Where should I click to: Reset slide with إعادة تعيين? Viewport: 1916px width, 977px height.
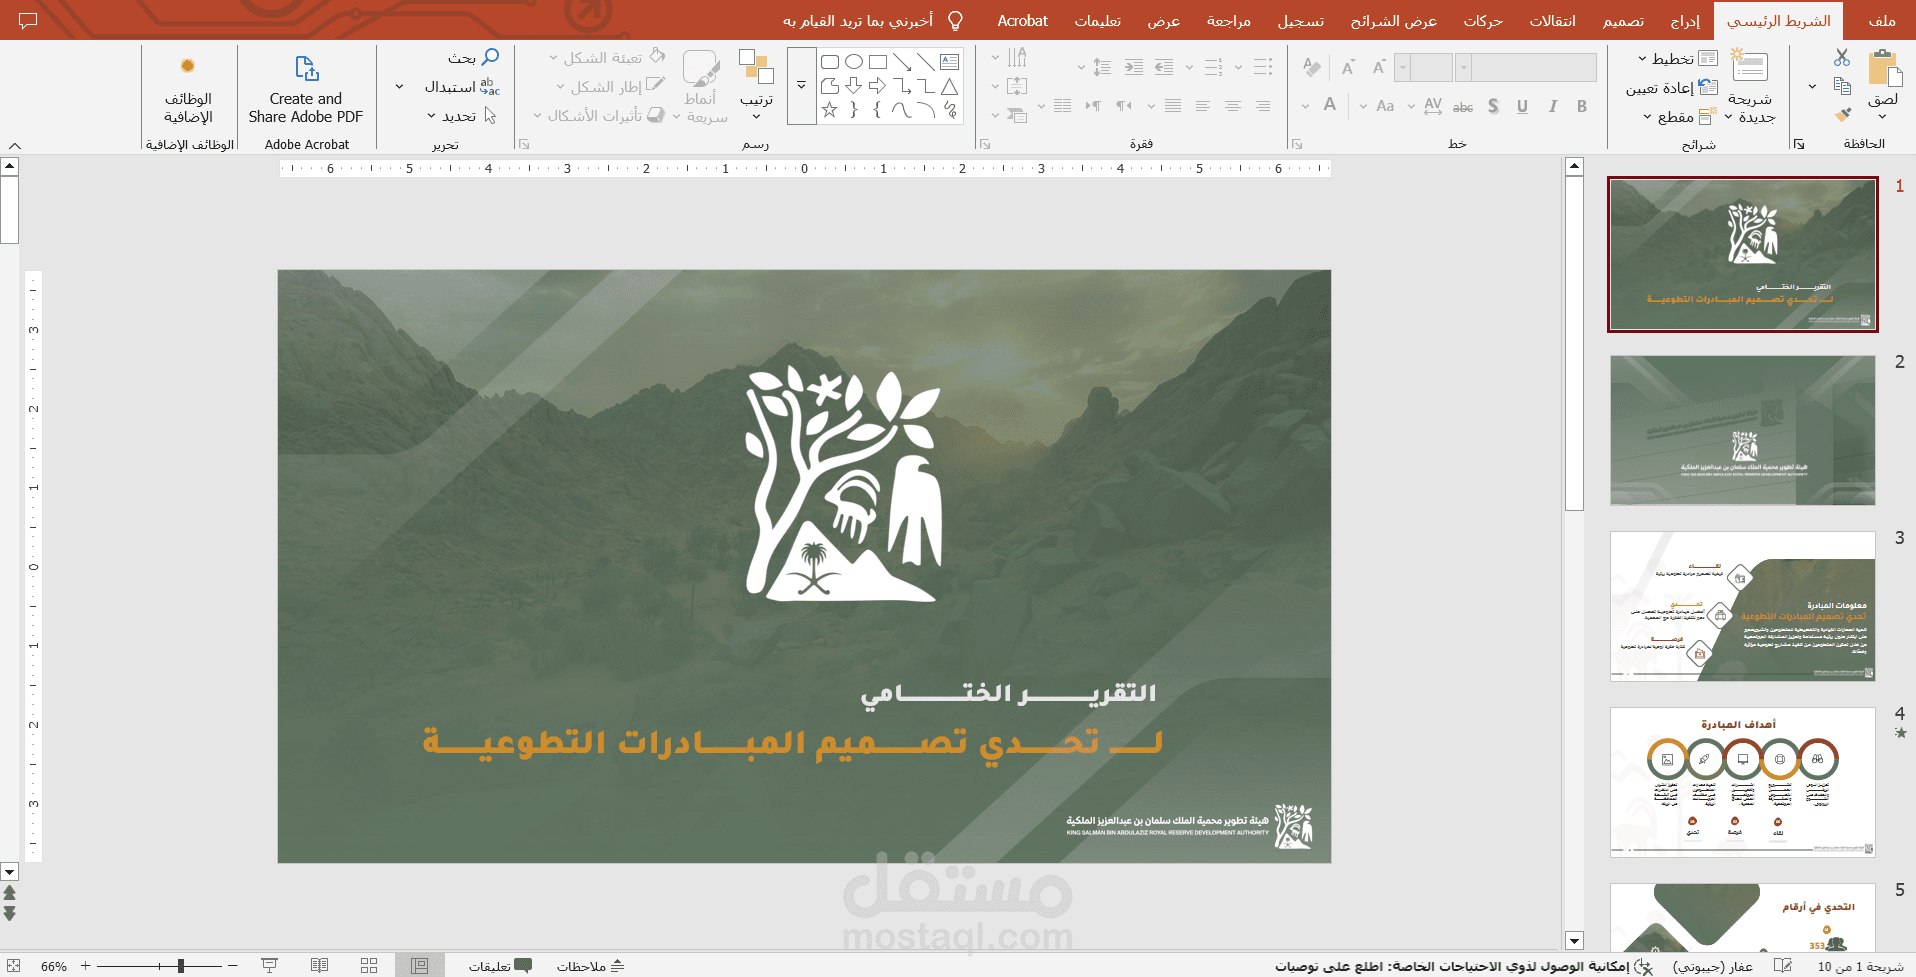click(x=1672, y=88)
